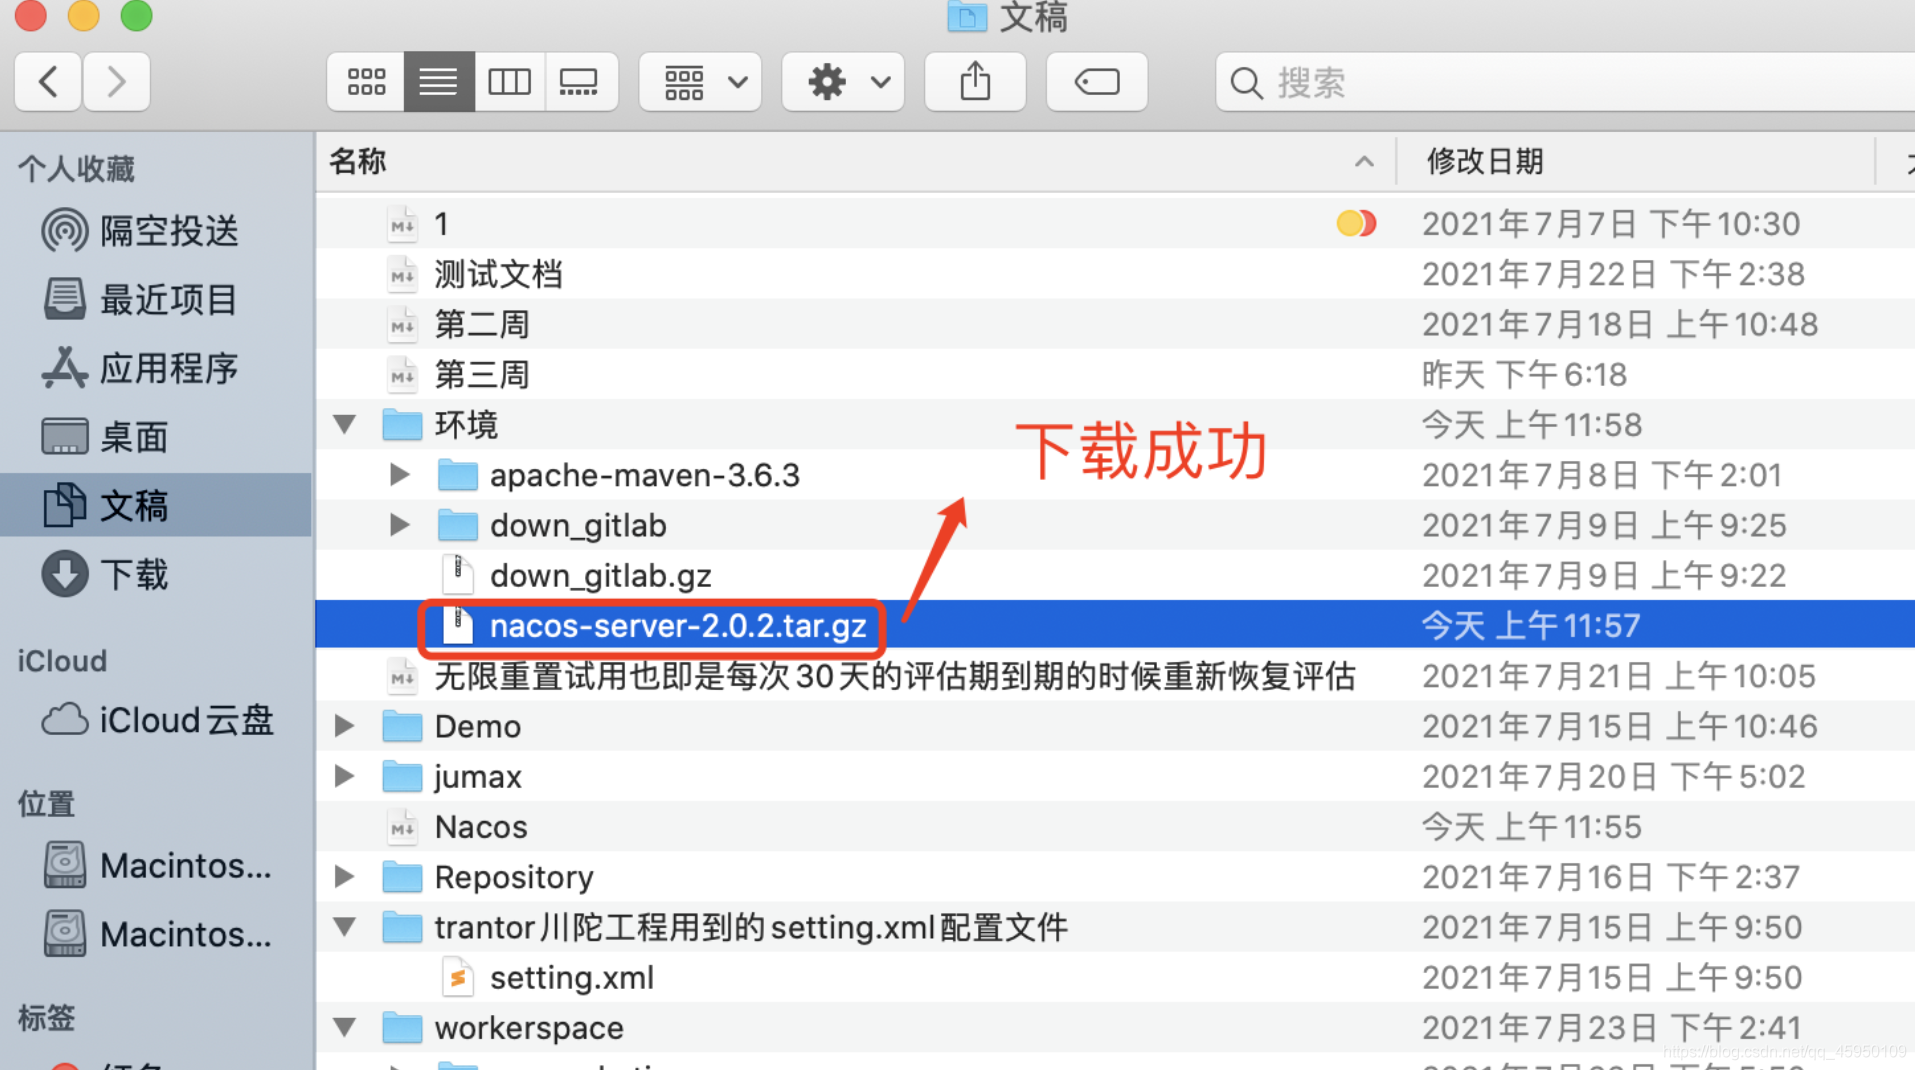The height and width of the screenshot is (1070, 1916).
Task: Open iCloud云盘 in the sidebar
Action: tap(158, 720)
